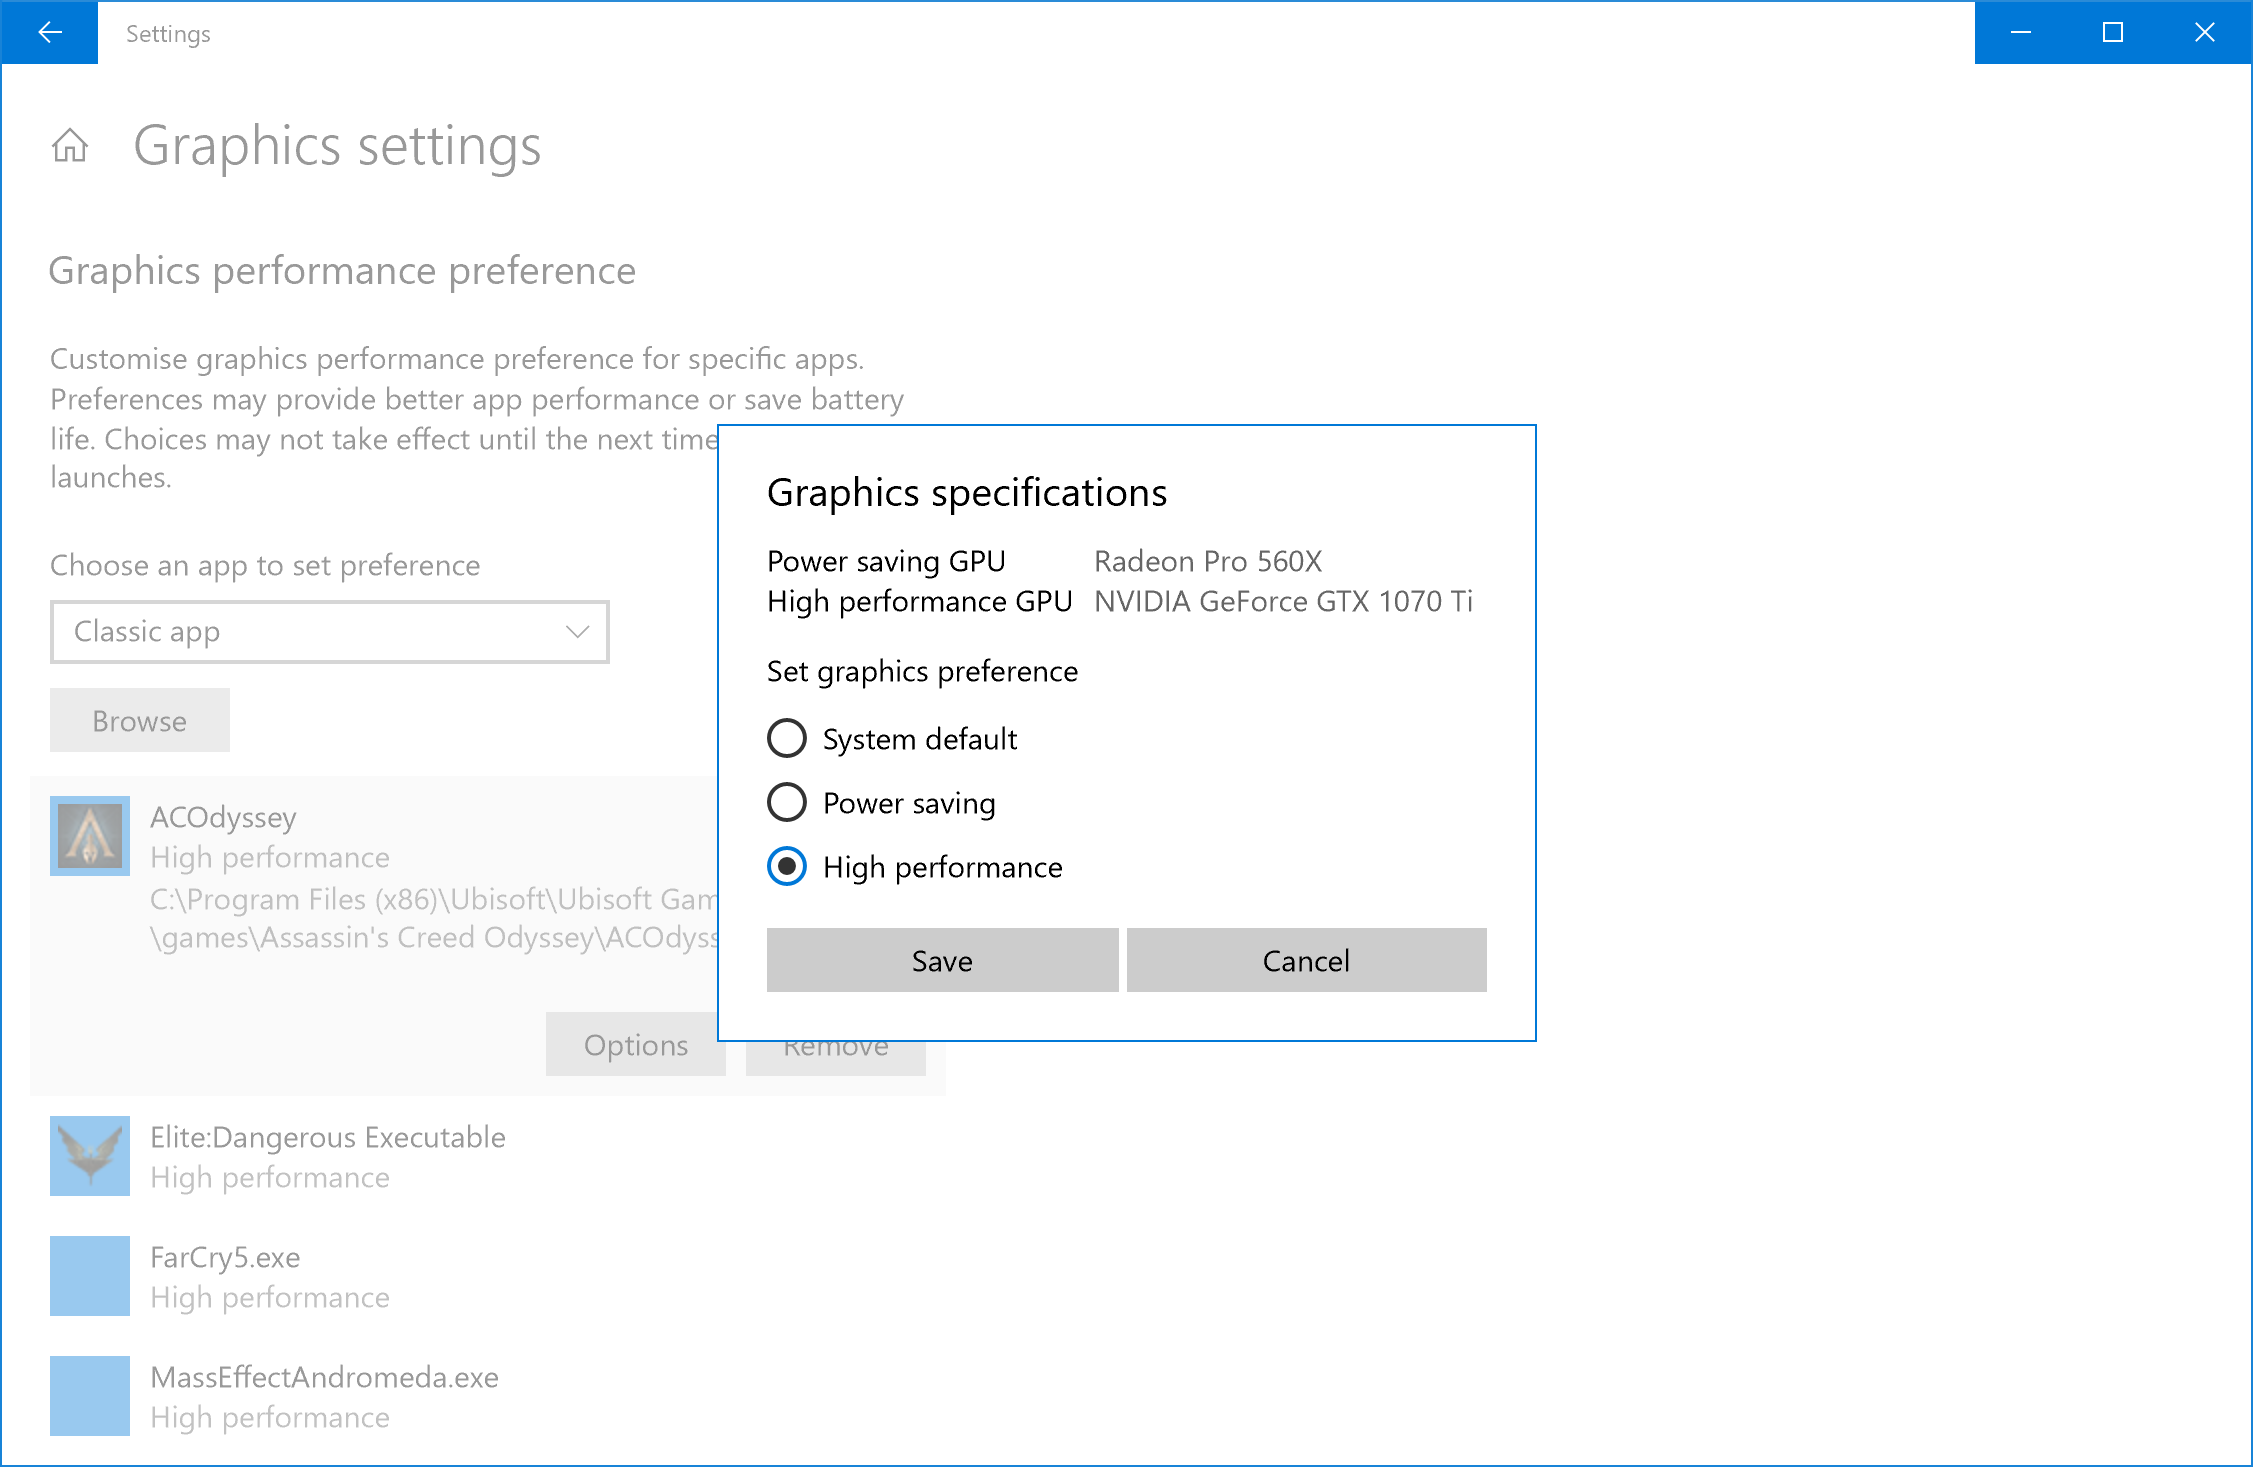Screen dimensions: 2253x1467
Task: Save the graphics preference
Action: (x=942, y=961)
